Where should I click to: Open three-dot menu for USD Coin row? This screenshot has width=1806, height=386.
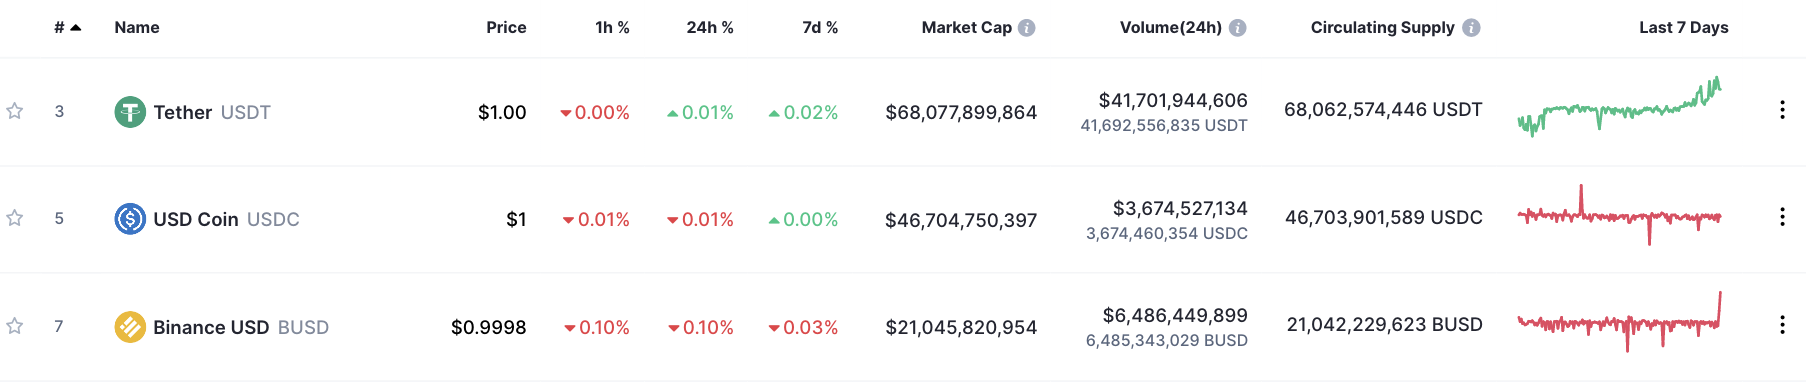[1782, 217]
